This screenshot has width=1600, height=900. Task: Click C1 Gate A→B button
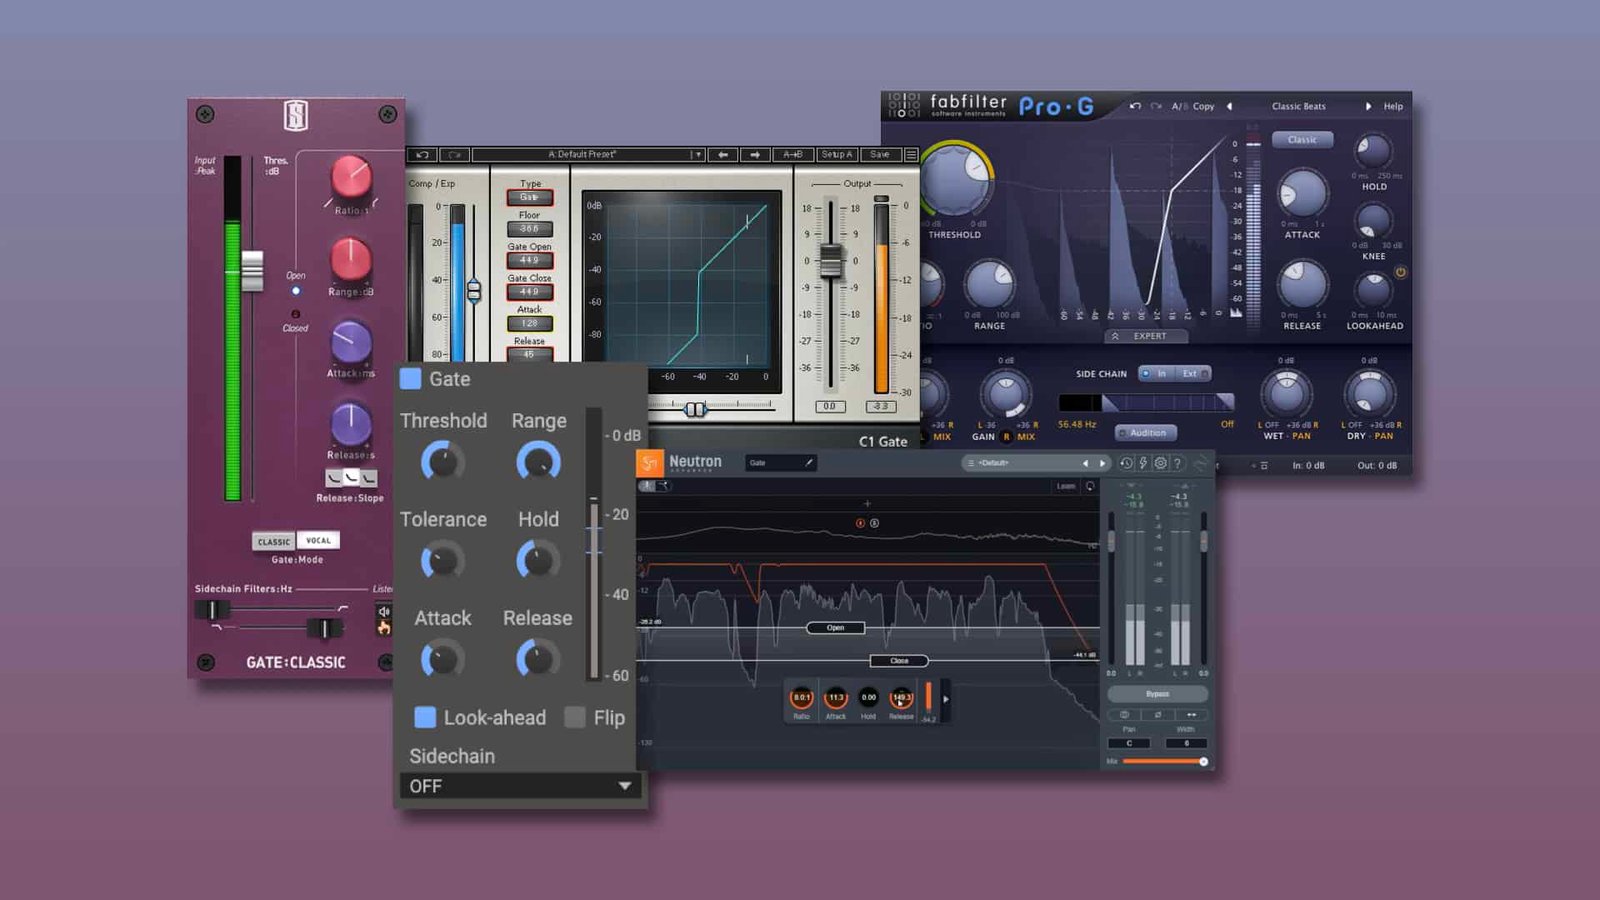click(x=792, y=155)
